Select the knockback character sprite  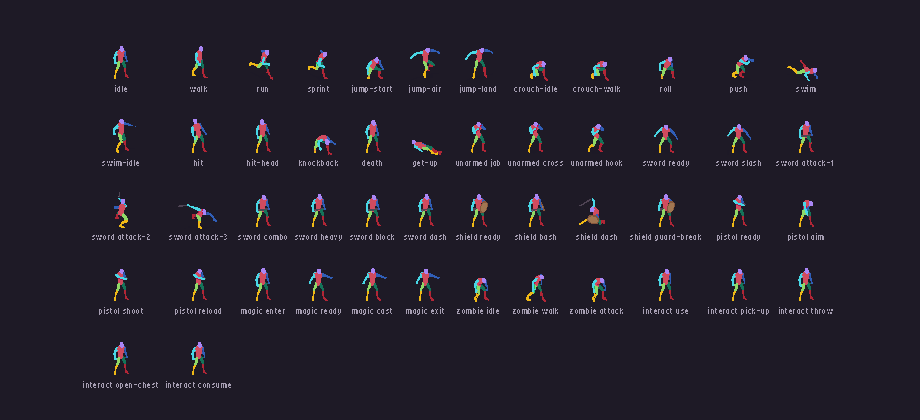click(x=323, y=144)
